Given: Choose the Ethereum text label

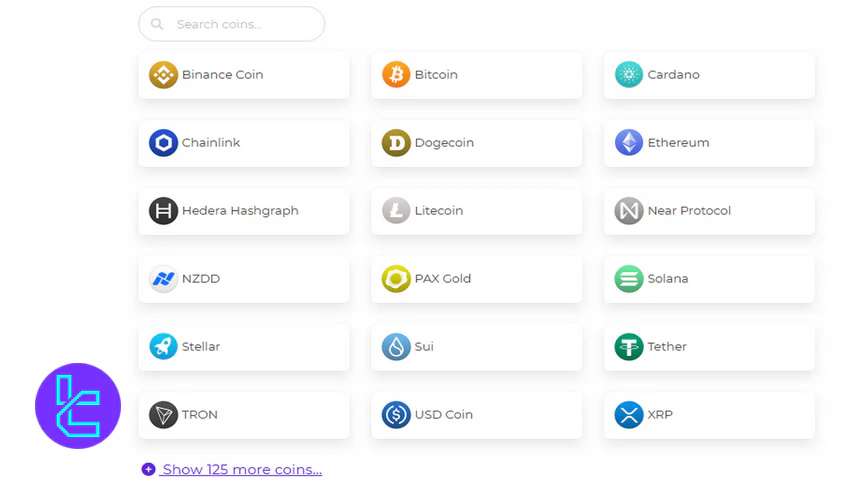Looking at the screenshot, I should click(x=678, y=143).
